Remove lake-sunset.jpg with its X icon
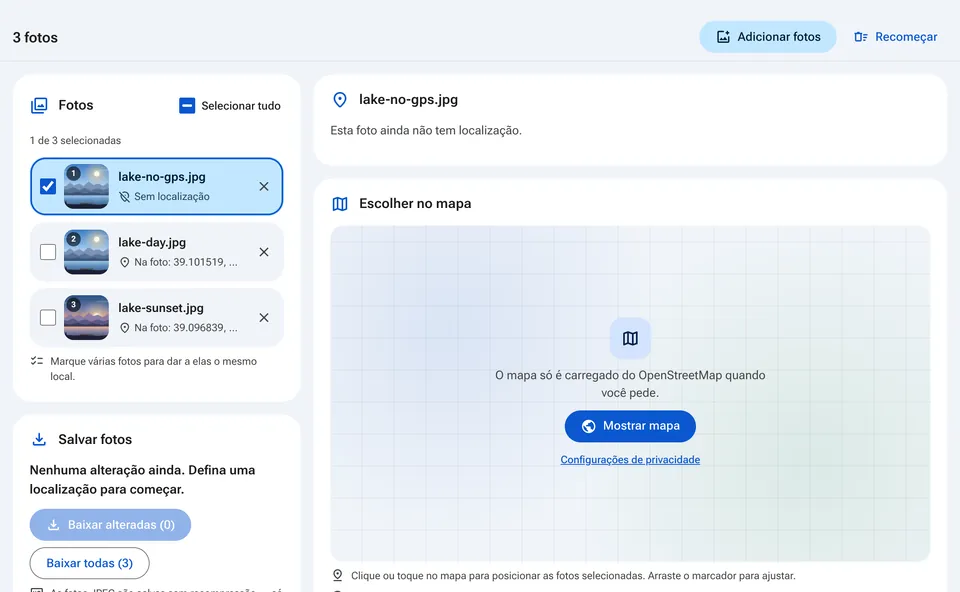Image resolution: width=960 pixels, height=592 pixels. coord(264,317)
